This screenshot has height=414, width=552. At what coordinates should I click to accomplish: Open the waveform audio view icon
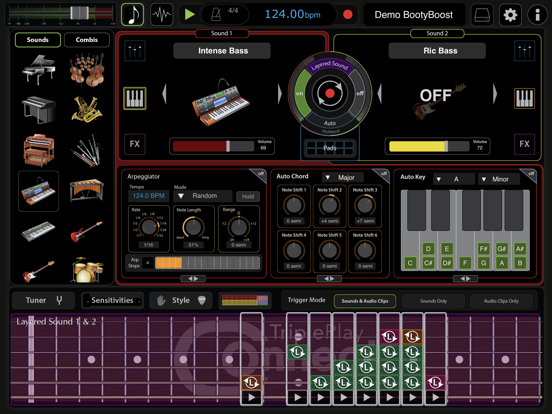coord(162,15)
